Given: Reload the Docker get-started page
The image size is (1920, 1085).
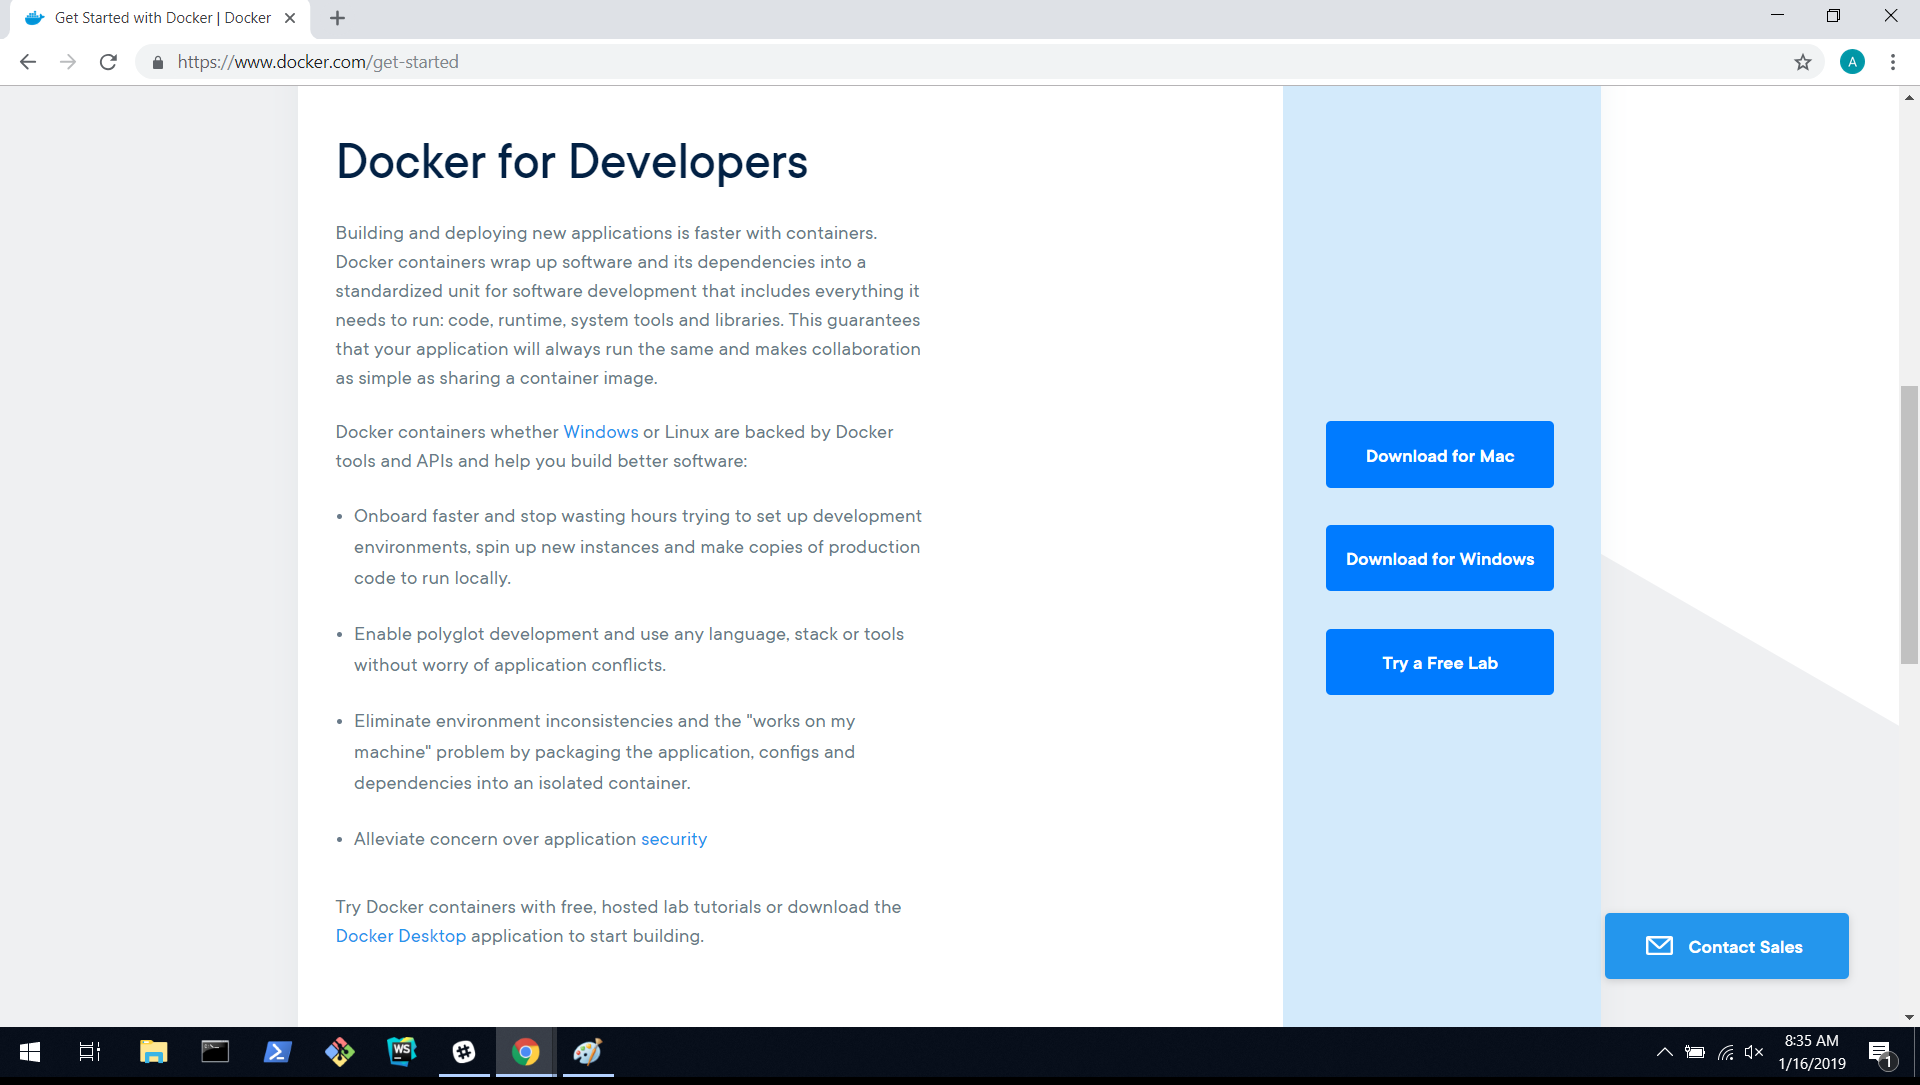Looking at the screenshot, I should point(108,62).
